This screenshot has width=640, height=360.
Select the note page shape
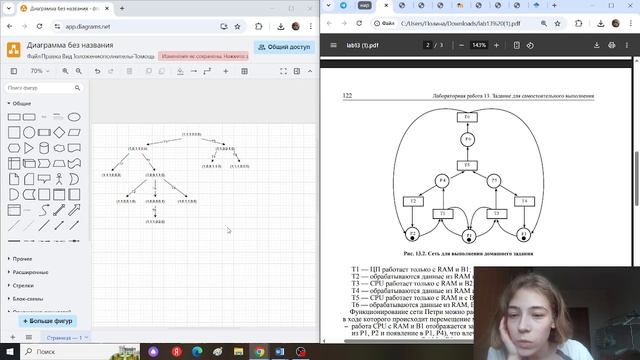click(x=14, y=179)
